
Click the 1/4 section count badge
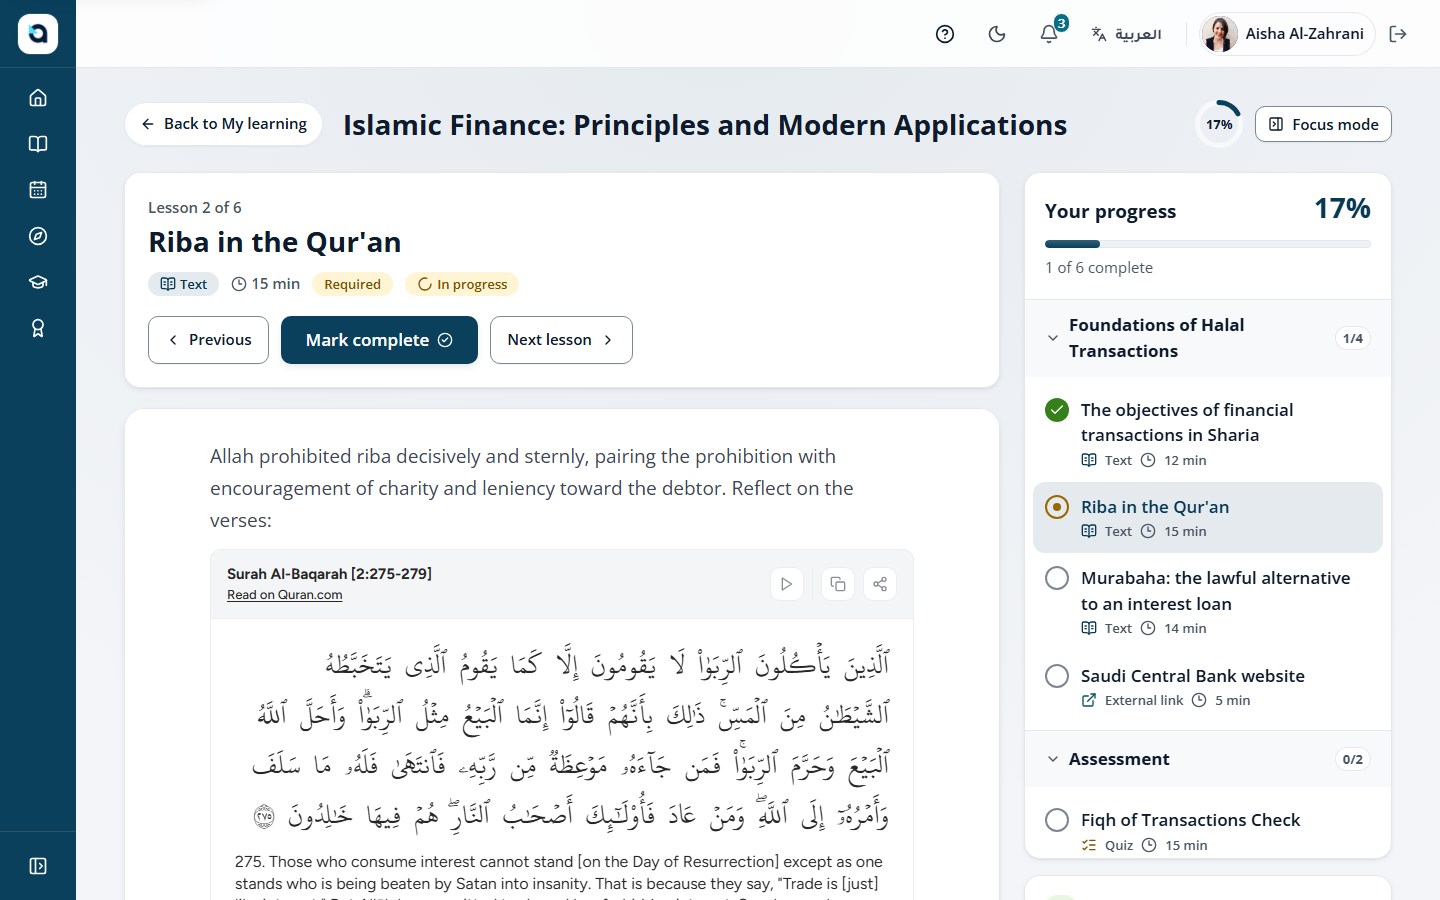[1353, 338]
